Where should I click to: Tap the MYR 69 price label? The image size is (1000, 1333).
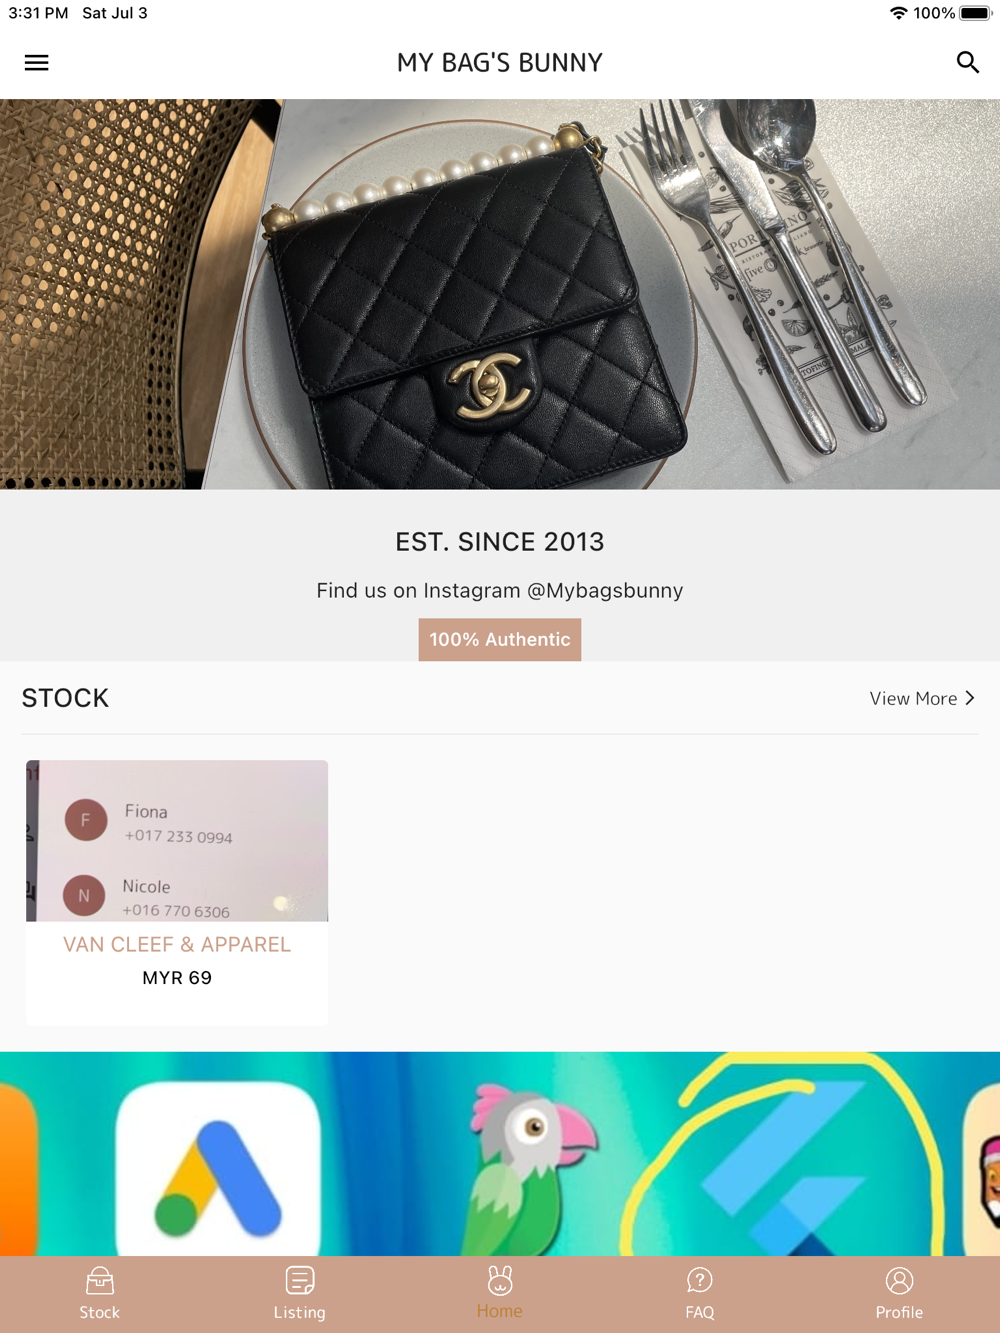pyautogui.click(x=177, y=978)
